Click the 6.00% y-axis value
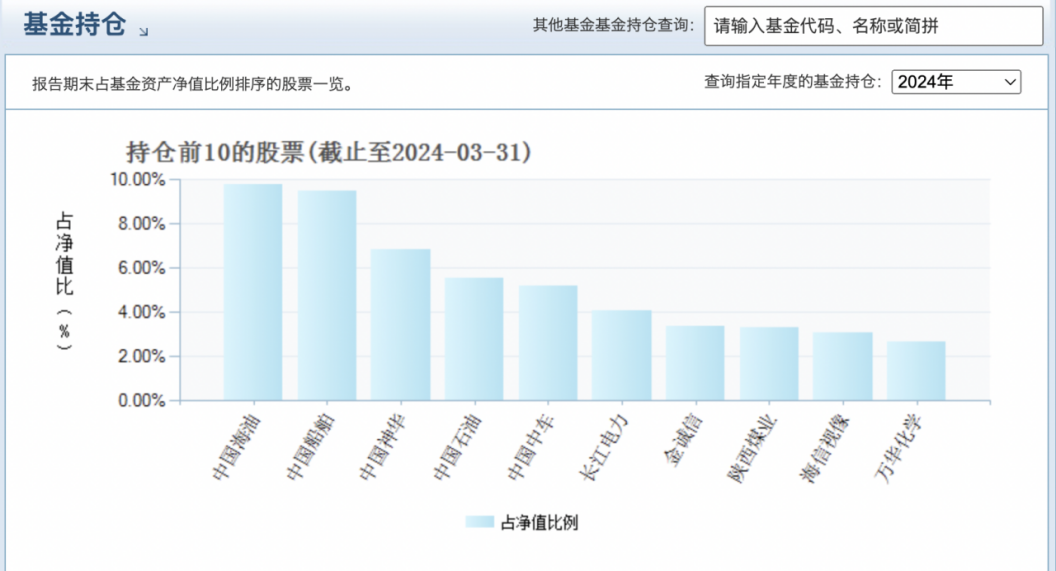Screen dimensions: 1056x571 (x=141, y=268)
